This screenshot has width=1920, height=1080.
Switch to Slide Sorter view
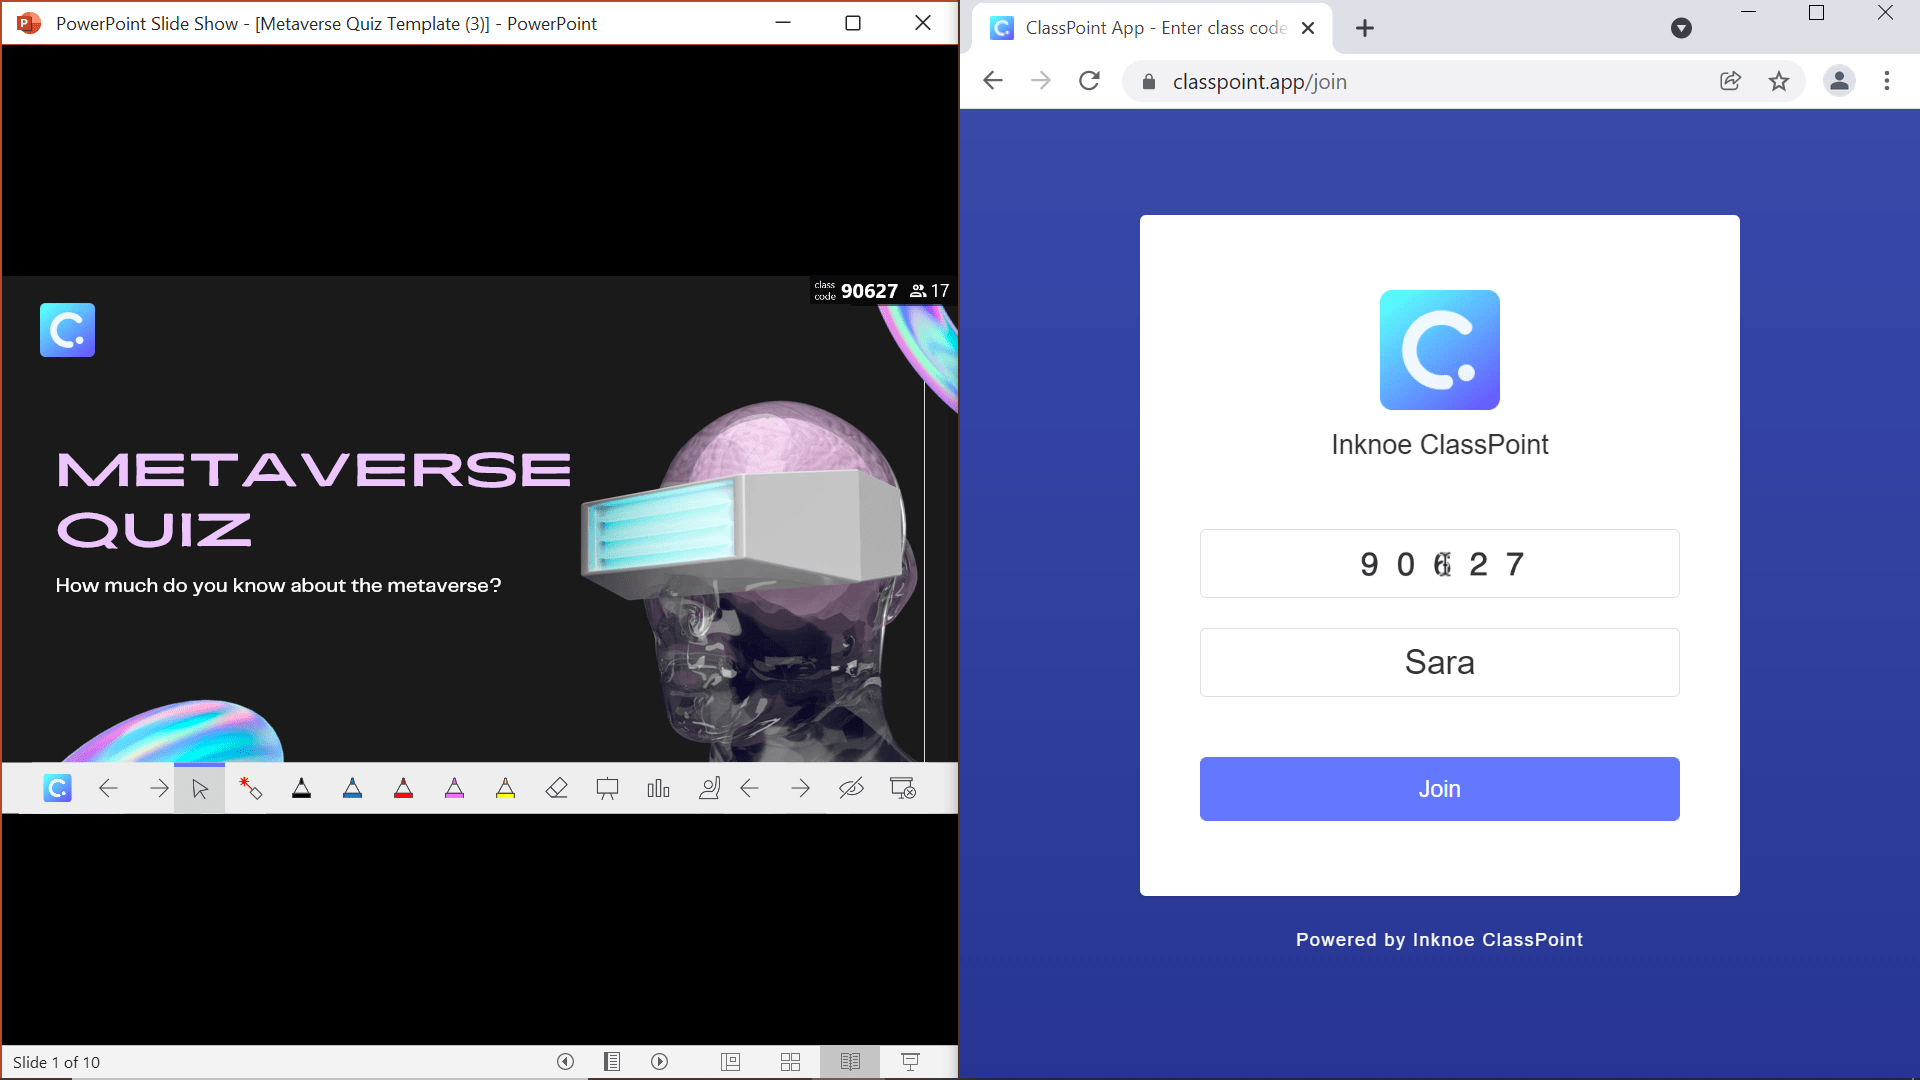point(791,1062)
